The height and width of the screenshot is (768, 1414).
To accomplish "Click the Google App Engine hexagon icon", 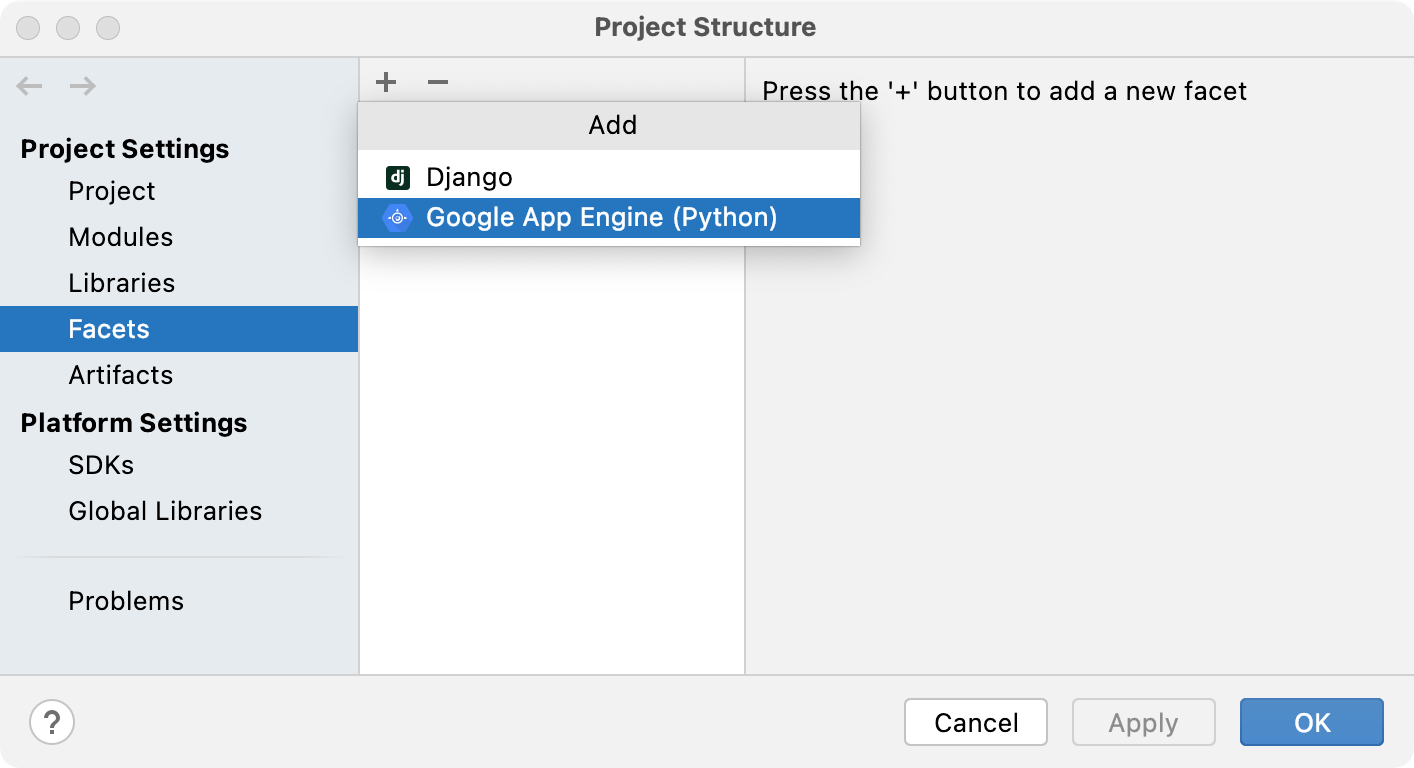I will pyautogui.click(x=398, y=218).
